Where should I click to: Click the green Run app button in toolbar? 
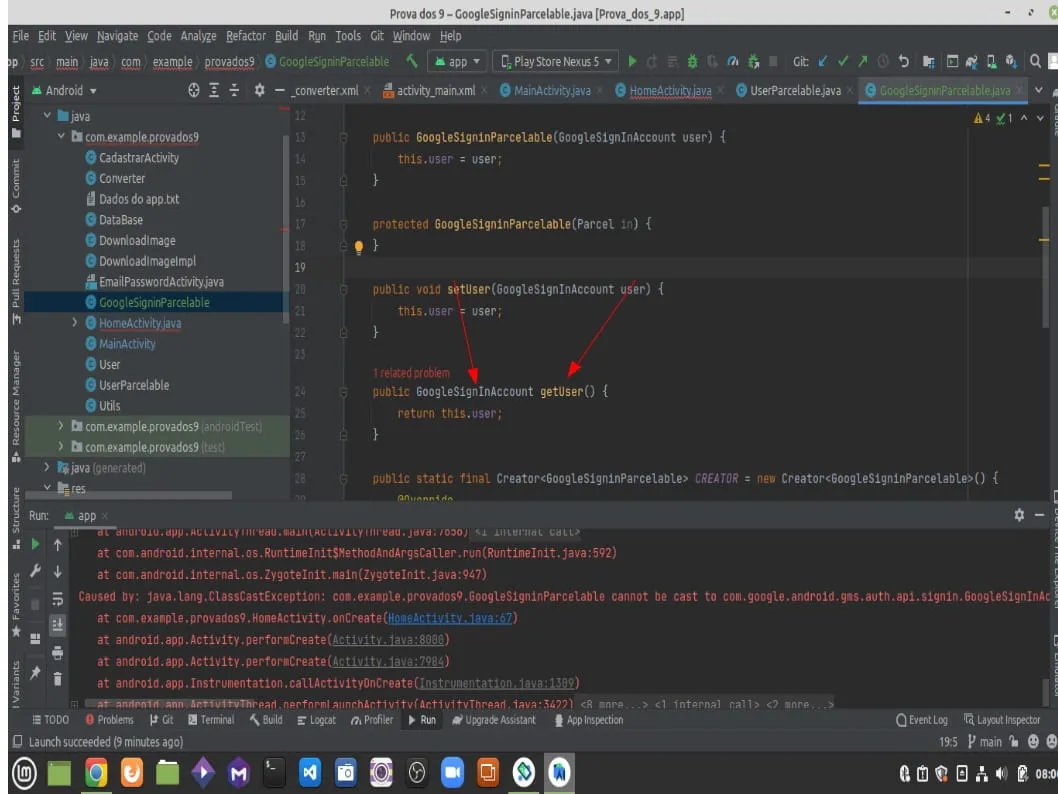coord(632,62)
